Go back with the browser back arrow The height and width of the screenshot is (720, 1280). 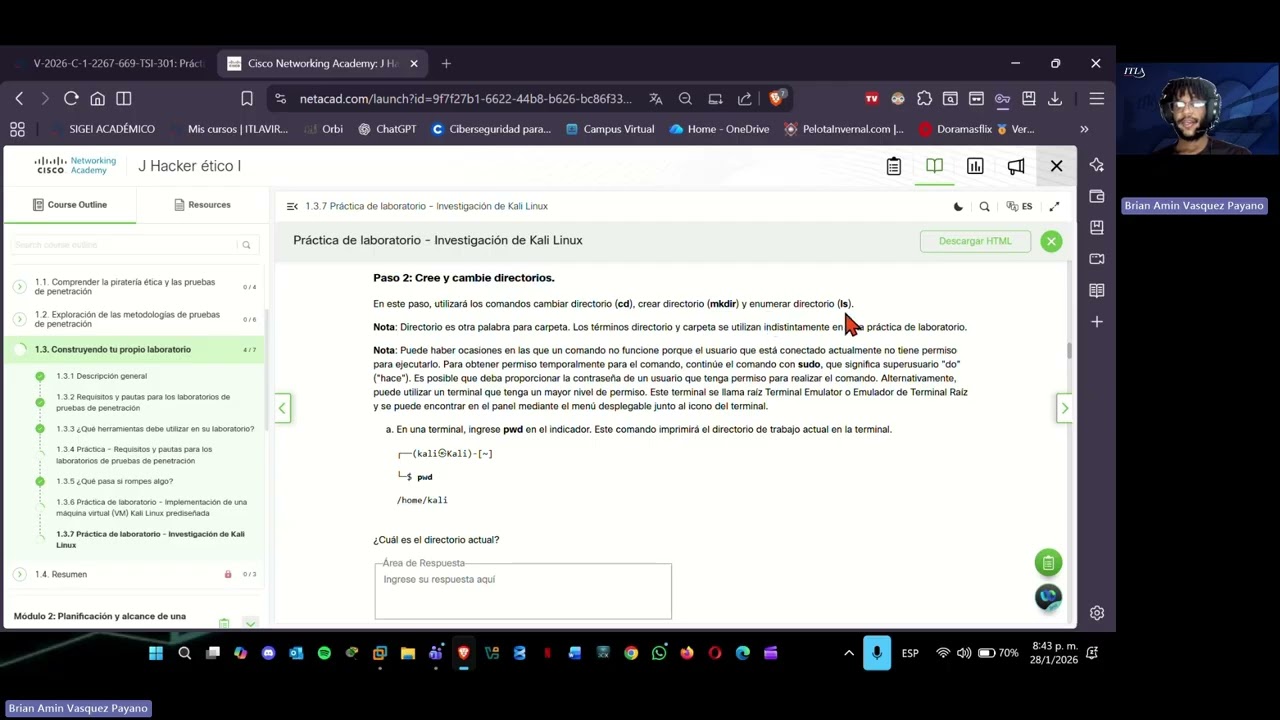pos(19,99)
